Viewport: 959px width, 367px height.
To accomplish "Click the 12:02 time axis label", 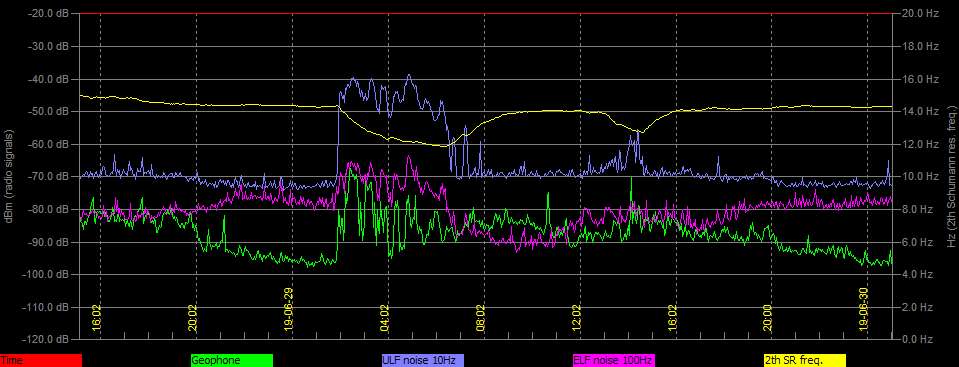I will tap(576, 318).
